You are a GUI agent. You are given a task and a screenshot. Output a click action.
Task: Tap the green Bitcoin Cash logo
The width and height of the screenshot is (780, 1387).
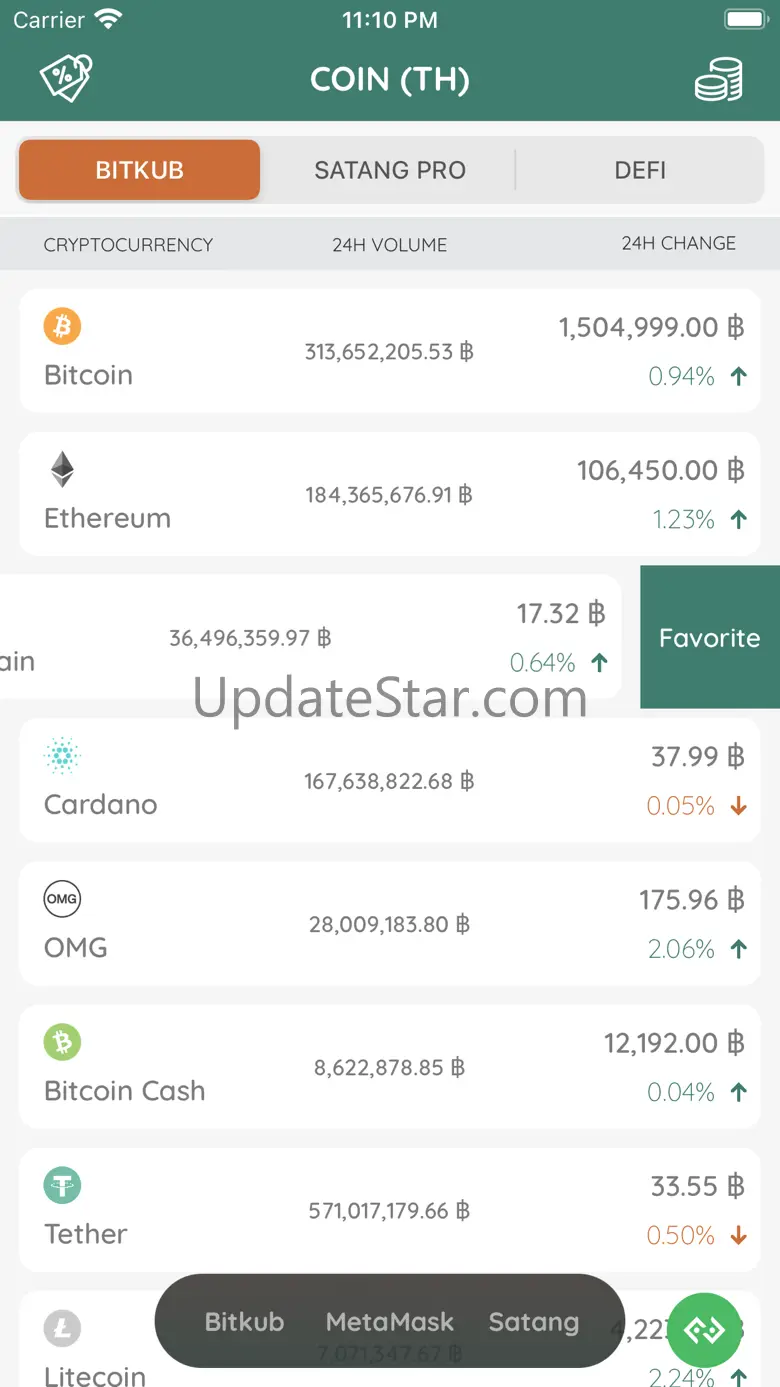point(62,1042)
